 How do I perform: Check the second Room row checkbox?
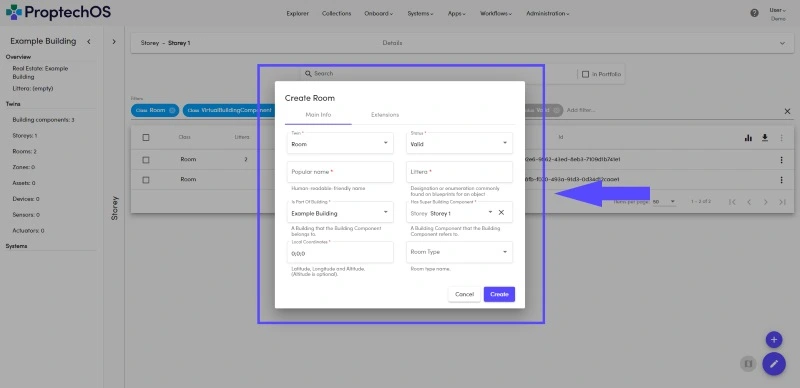click(146, 180)
